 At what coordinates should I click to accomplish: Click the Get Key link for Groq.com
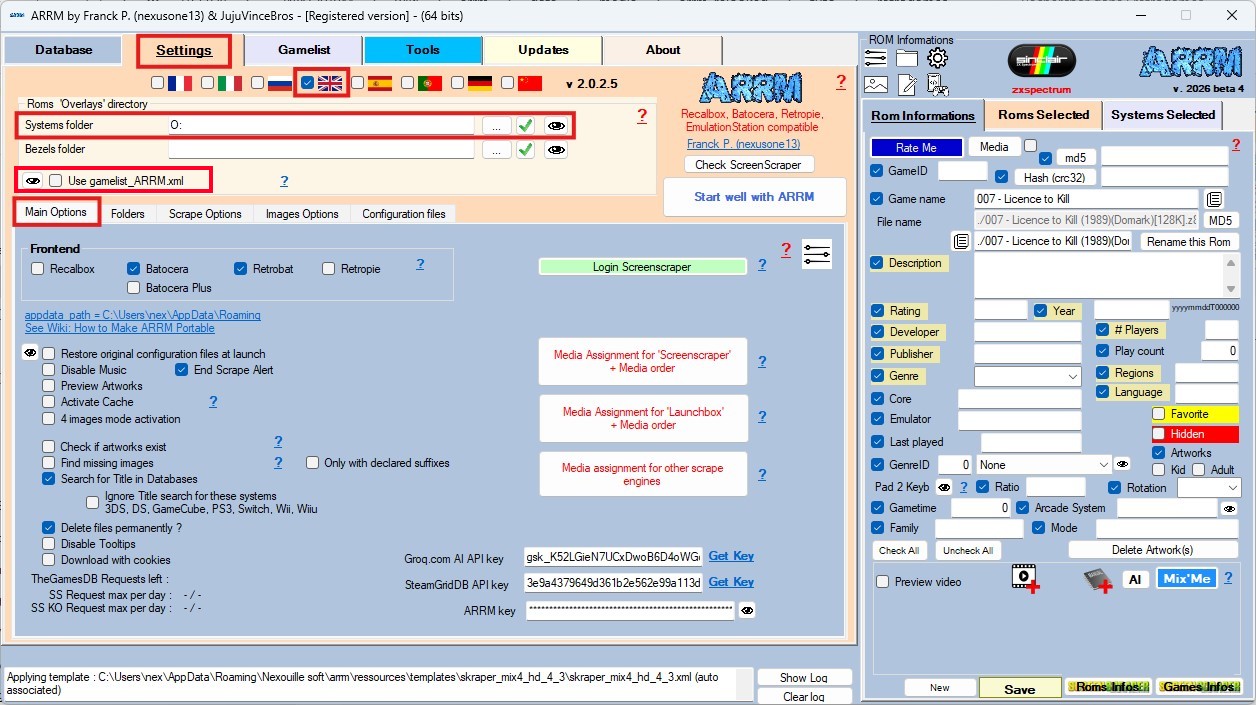click(731, 556)
